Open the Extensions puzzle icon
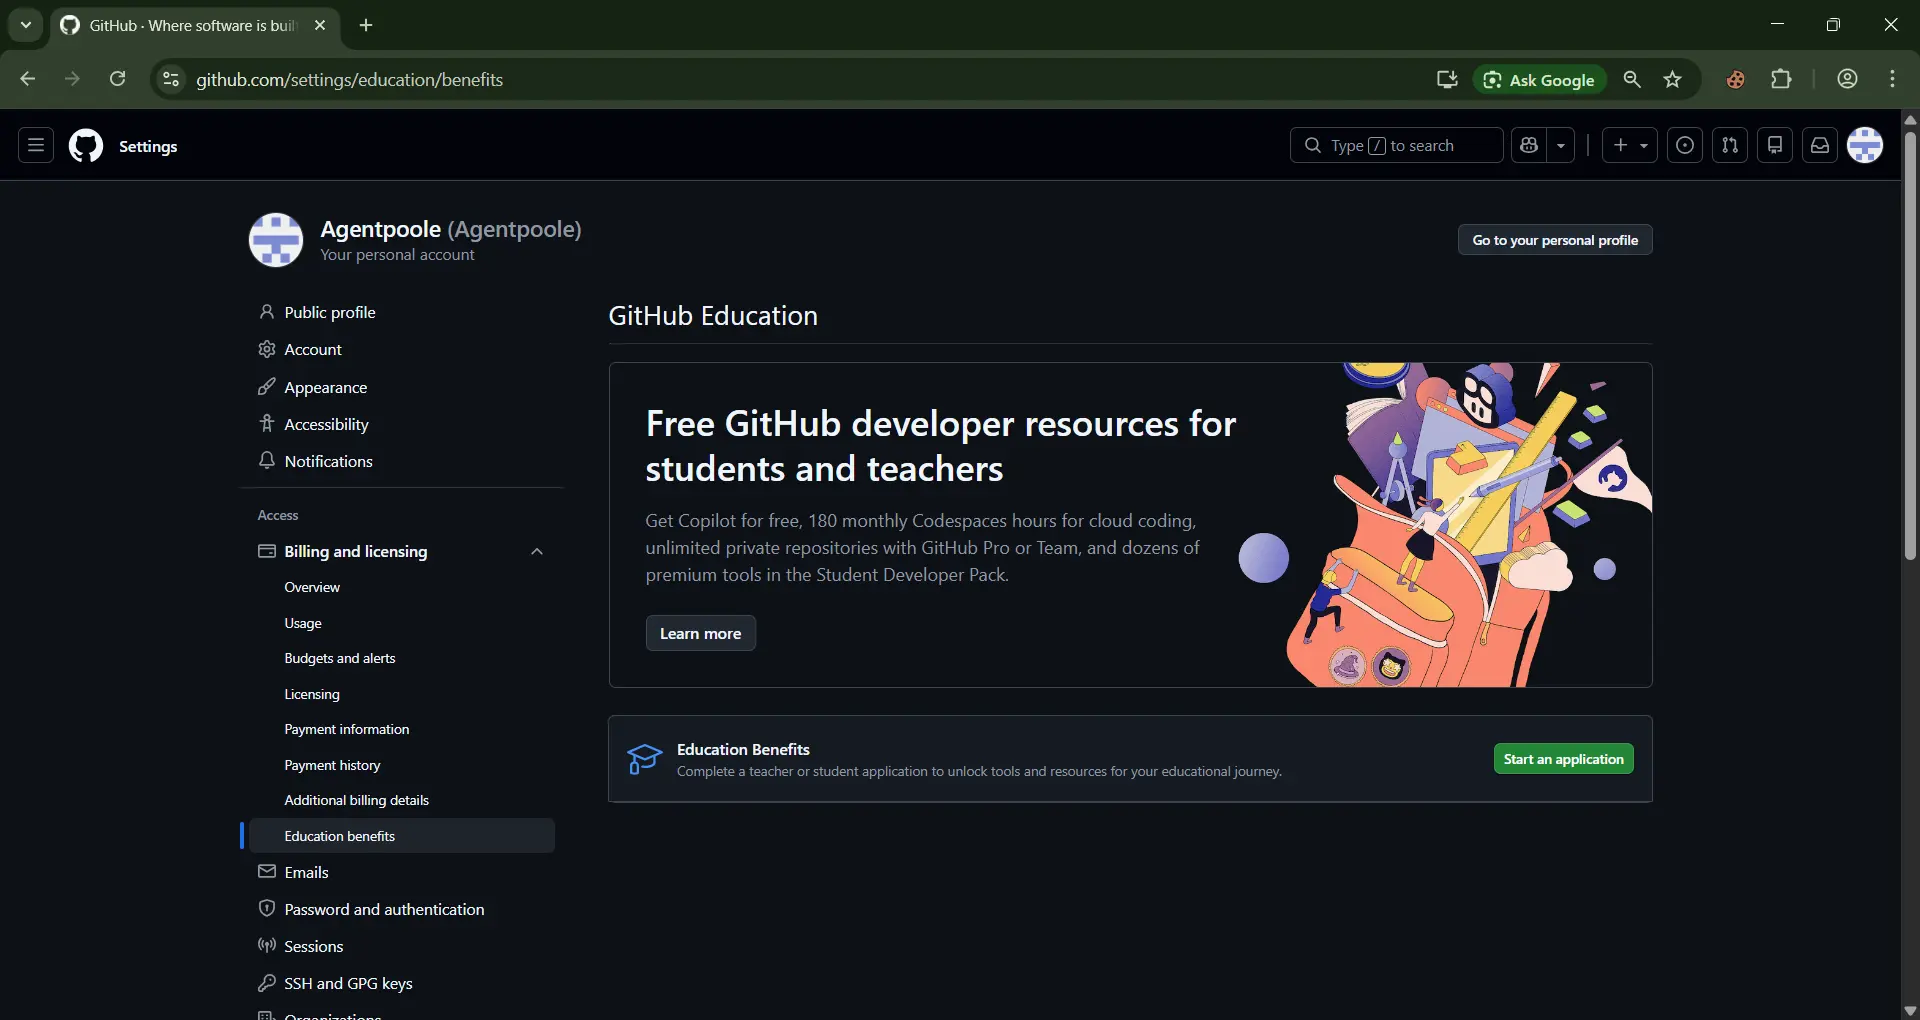 (1781, 79)
